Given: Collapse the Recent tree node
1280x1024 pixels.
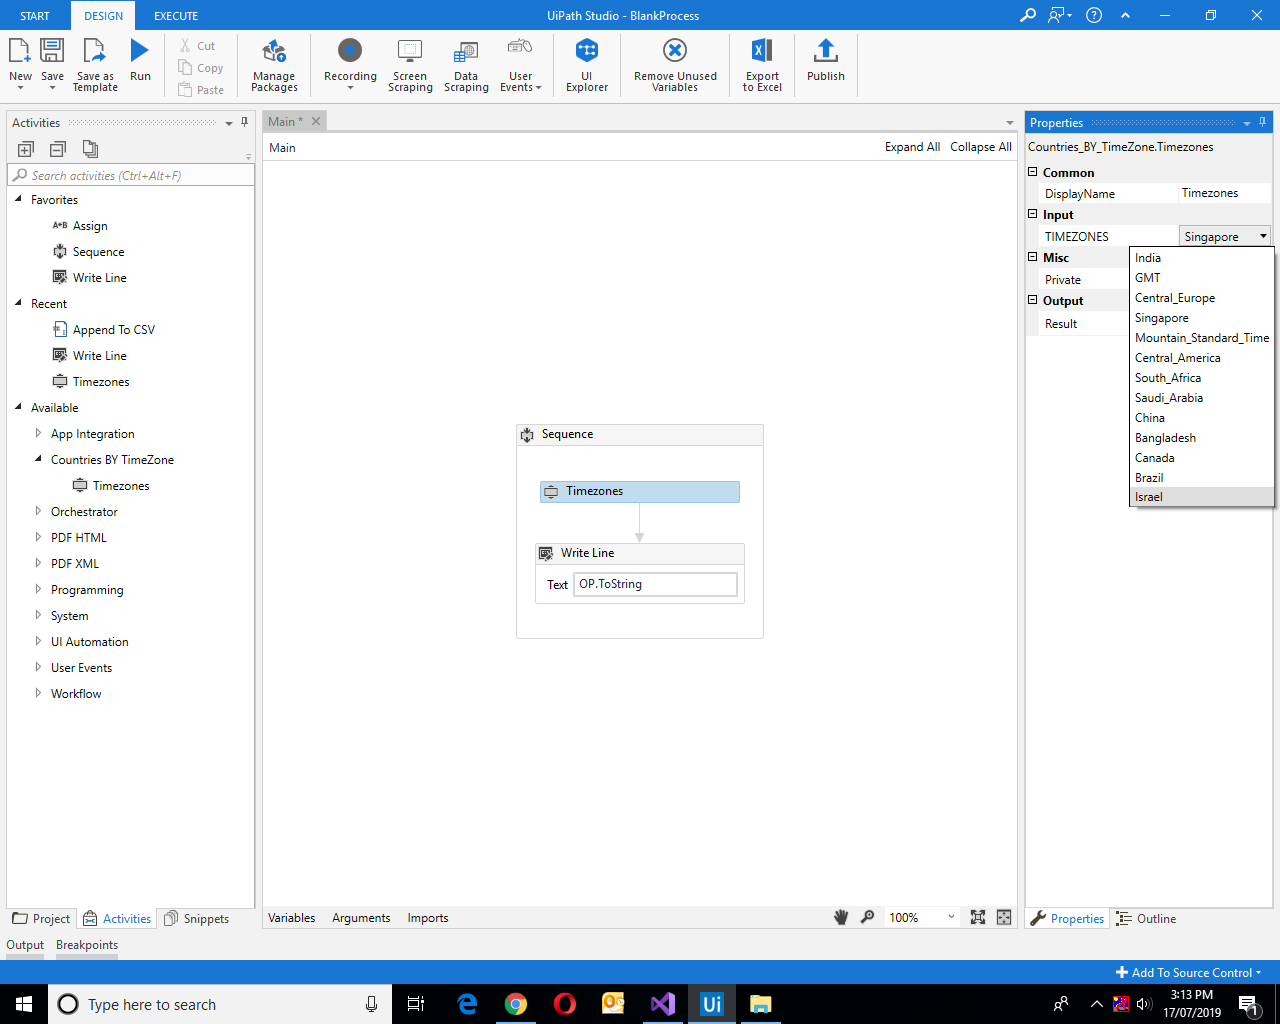Looking at the screenshot, I should [x=18, y=303].
